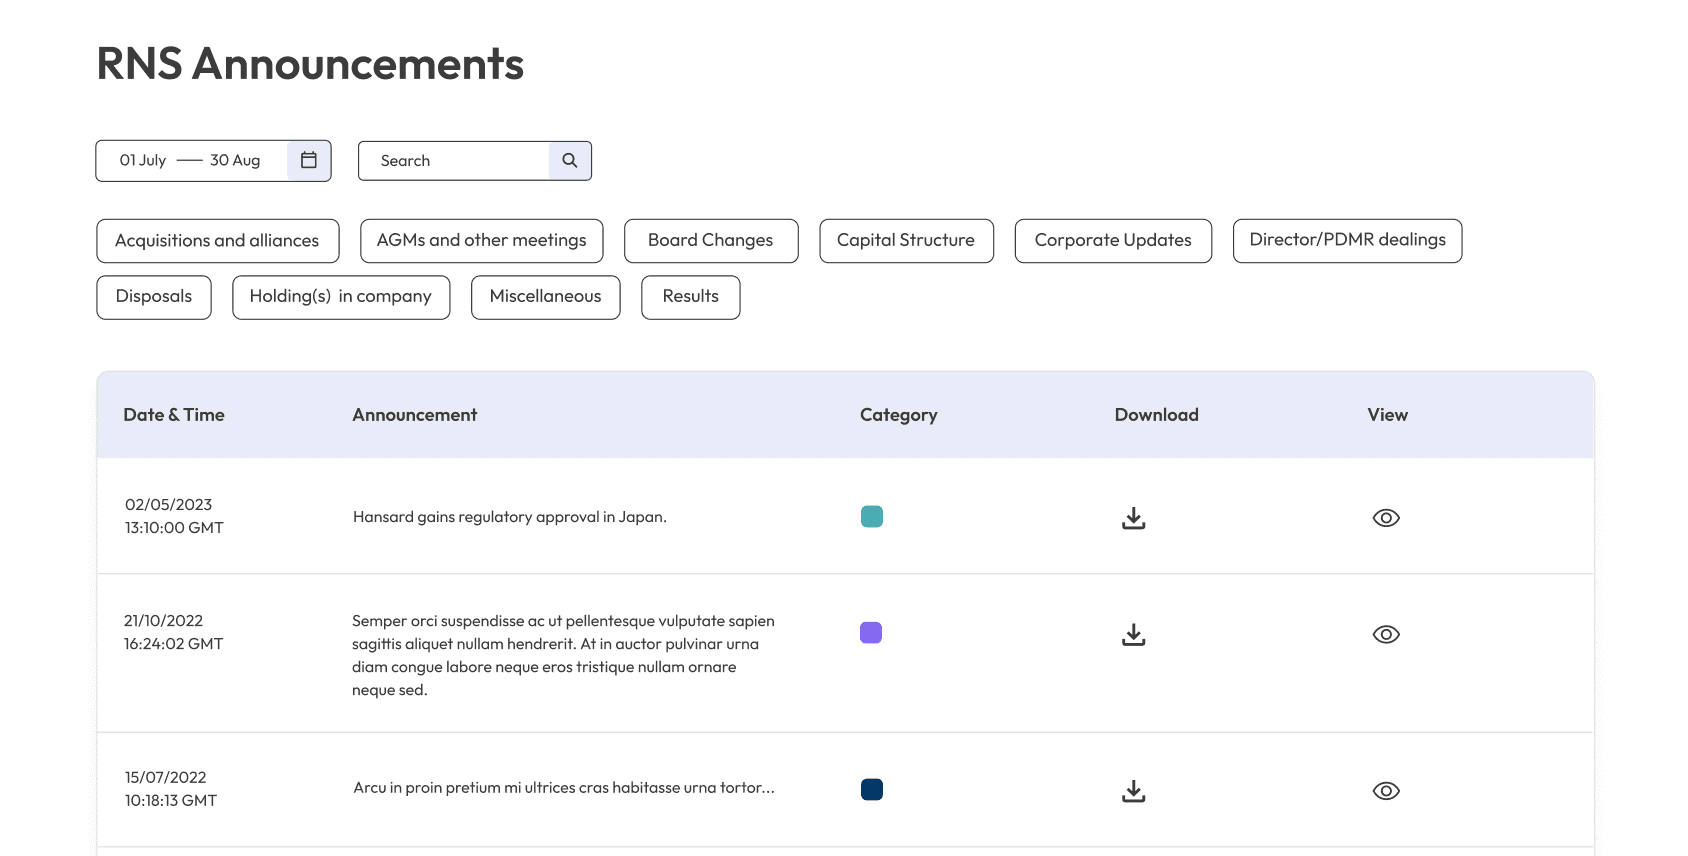This screenshot has height=856, width=1688.
Task: Toggle the Acquisitions and alliances filter
Action: click(217, 241)
